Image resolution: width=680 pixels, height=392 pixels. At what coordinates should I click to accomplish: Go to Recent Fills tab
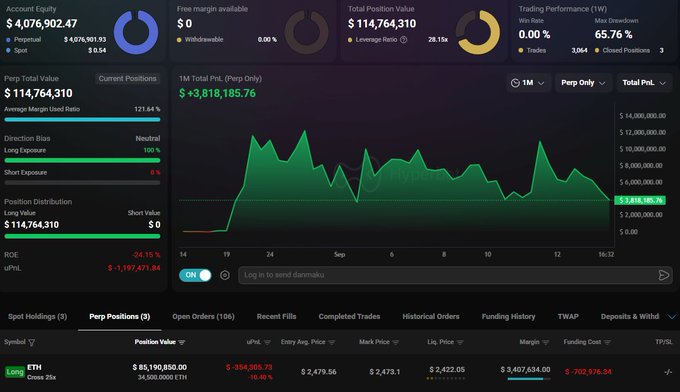[276, 317]
